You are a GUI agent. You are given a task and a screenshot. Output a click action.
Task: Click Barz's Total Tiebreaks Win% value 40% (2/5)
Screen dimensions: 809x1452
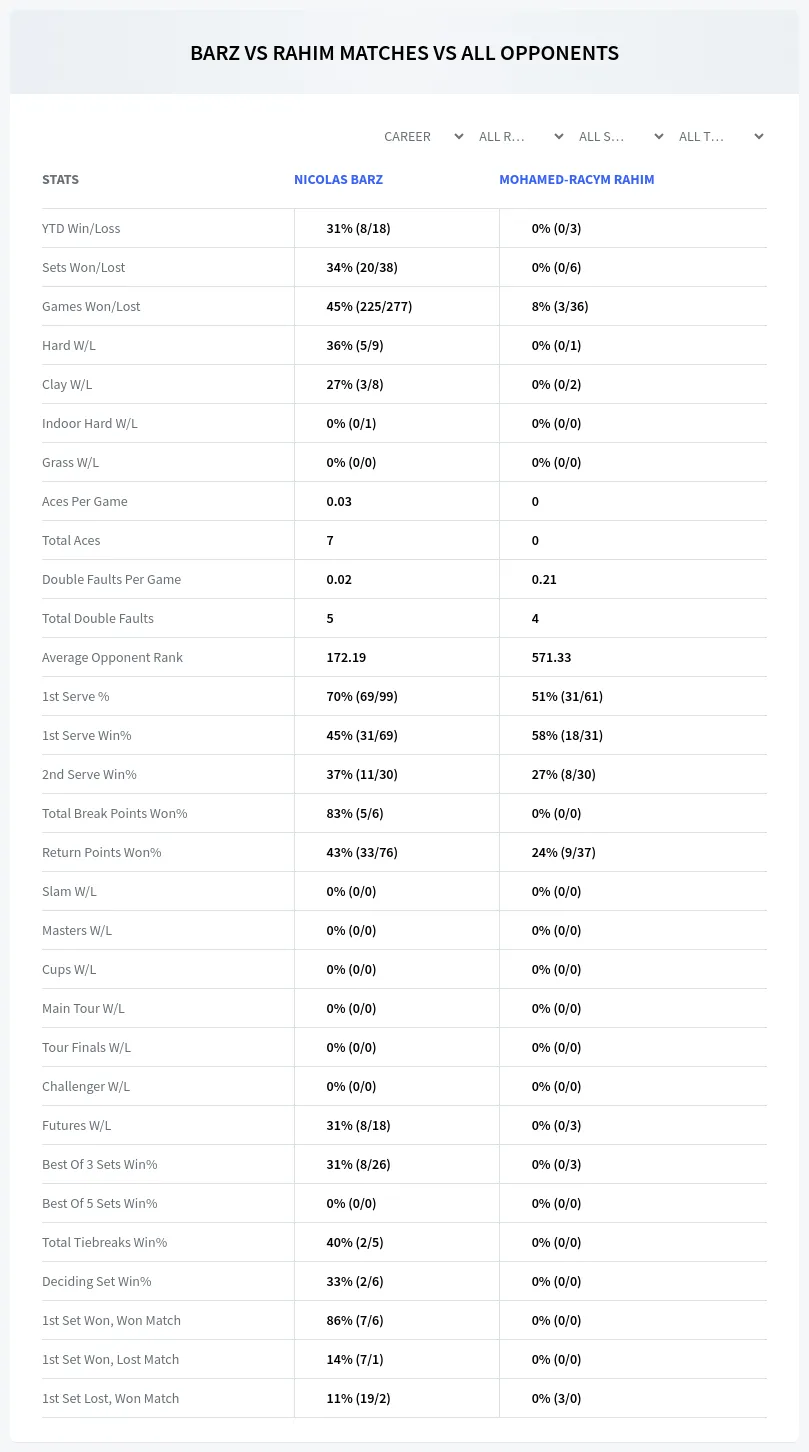point(355,1242)
